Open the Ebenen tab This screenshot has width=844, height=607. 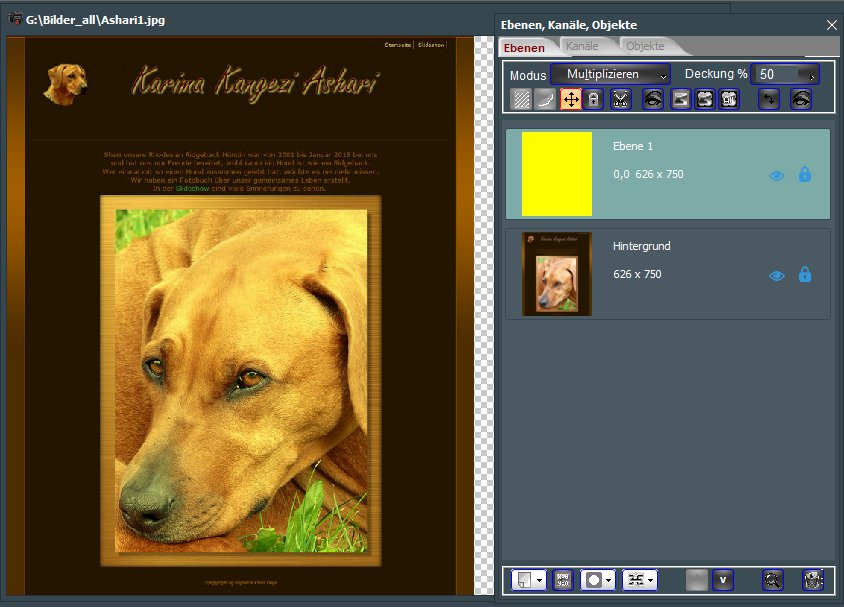(524, 47)
